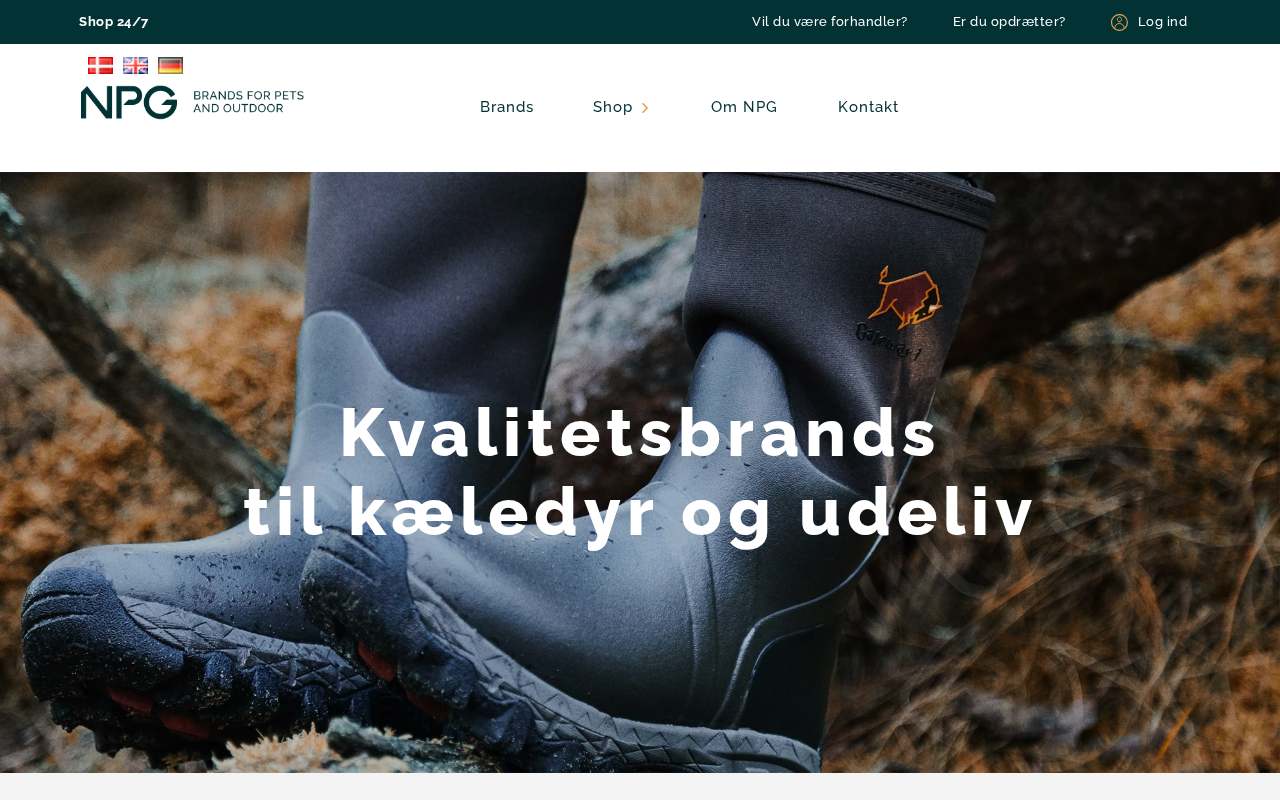Open the Brands menu item
Viewport: 1280px width, 800px height.
507,107
